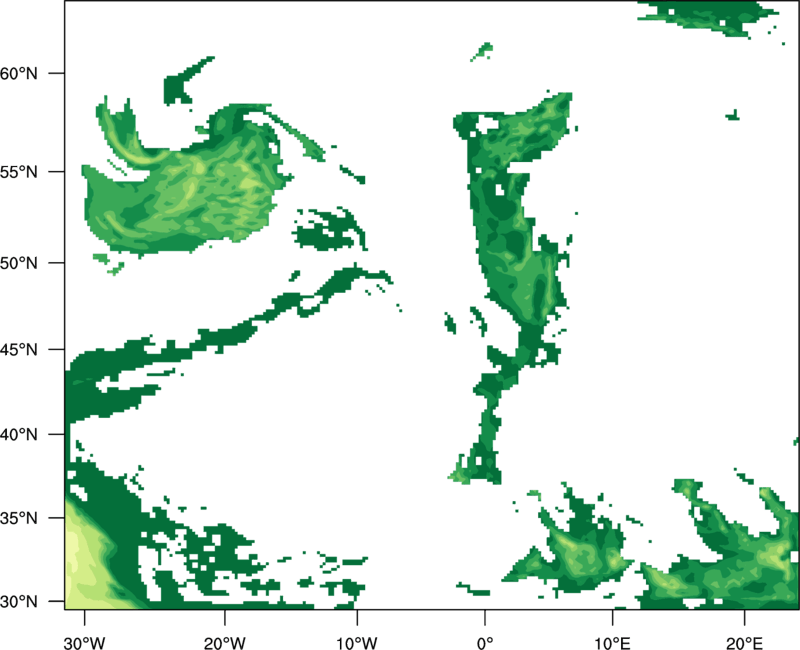800x650 pixels.
Task: Click the 20°E longitude label
Action: click(744, 643)
